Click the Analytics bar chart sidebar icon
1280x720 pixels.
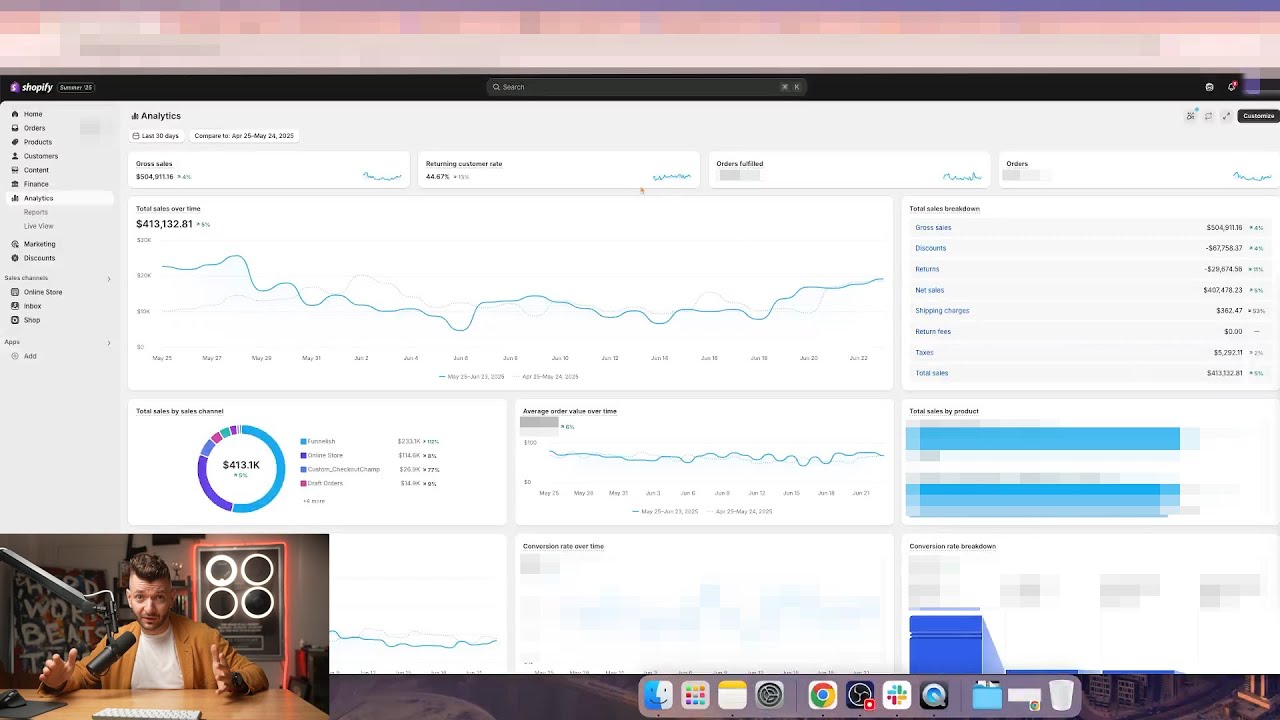click(x=15, y=198)
